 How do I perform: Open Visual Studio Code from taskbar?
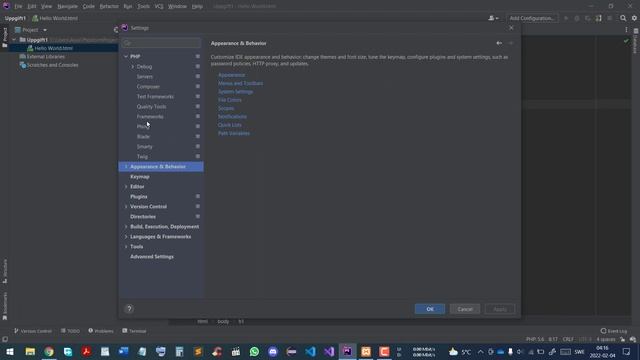[x=310, y=351]
